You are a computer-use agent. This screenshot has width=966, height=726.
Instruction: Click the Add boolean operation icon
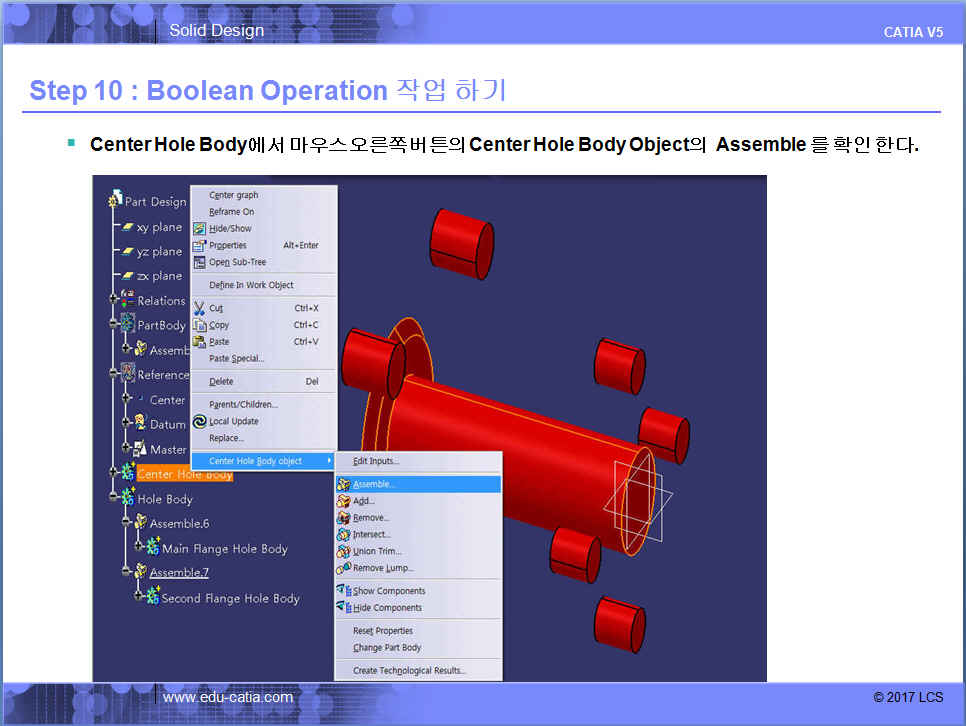pos(343,501)
